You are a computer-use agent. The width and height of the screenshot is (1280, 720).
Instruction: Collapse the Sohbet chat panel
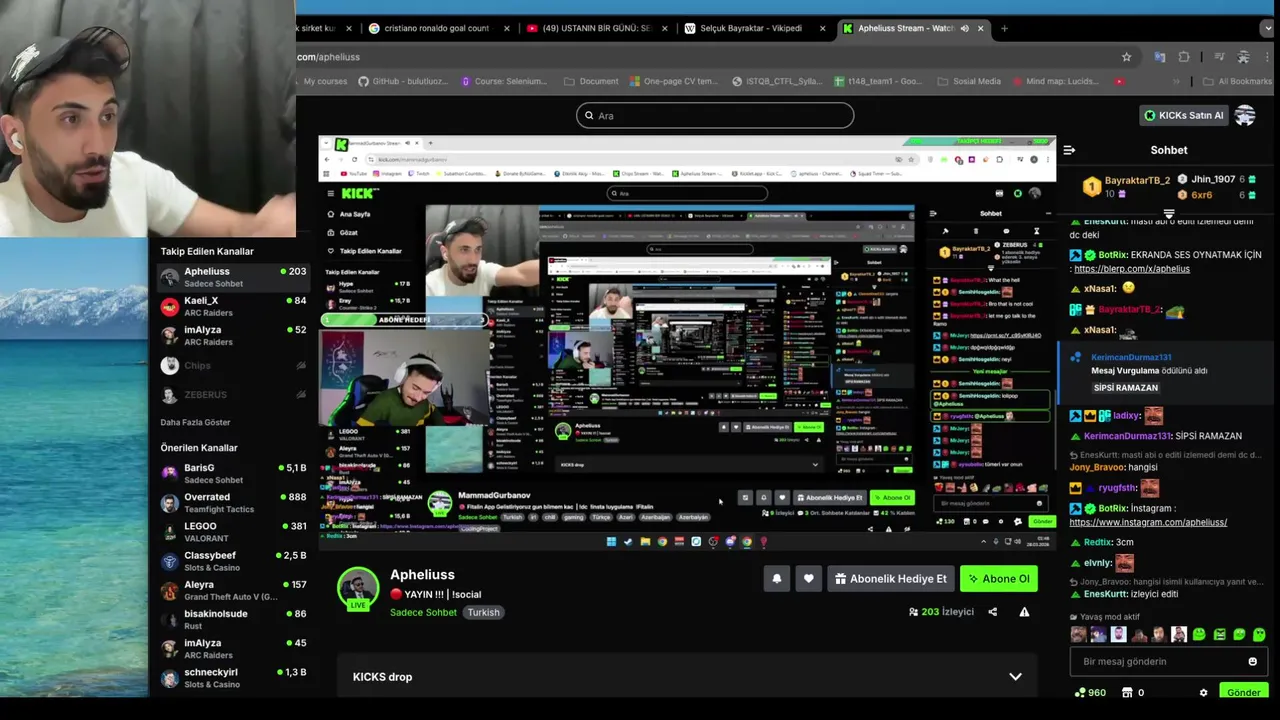point(1069,150)
